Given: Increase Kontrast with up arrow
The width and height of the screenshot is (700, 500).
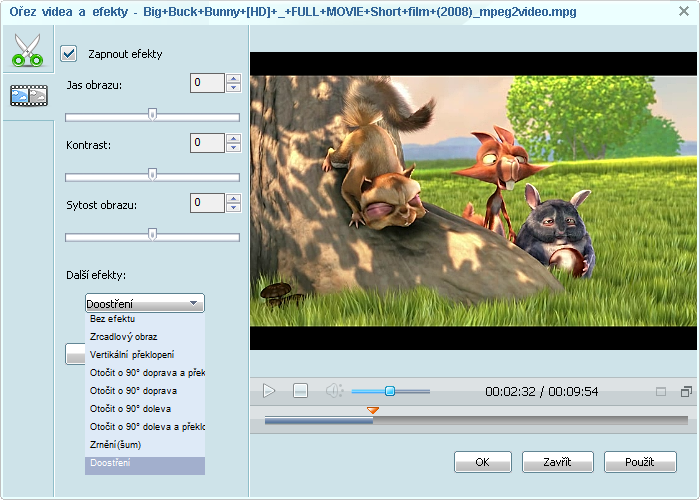Looking at the screenshot, I should 233,138.
